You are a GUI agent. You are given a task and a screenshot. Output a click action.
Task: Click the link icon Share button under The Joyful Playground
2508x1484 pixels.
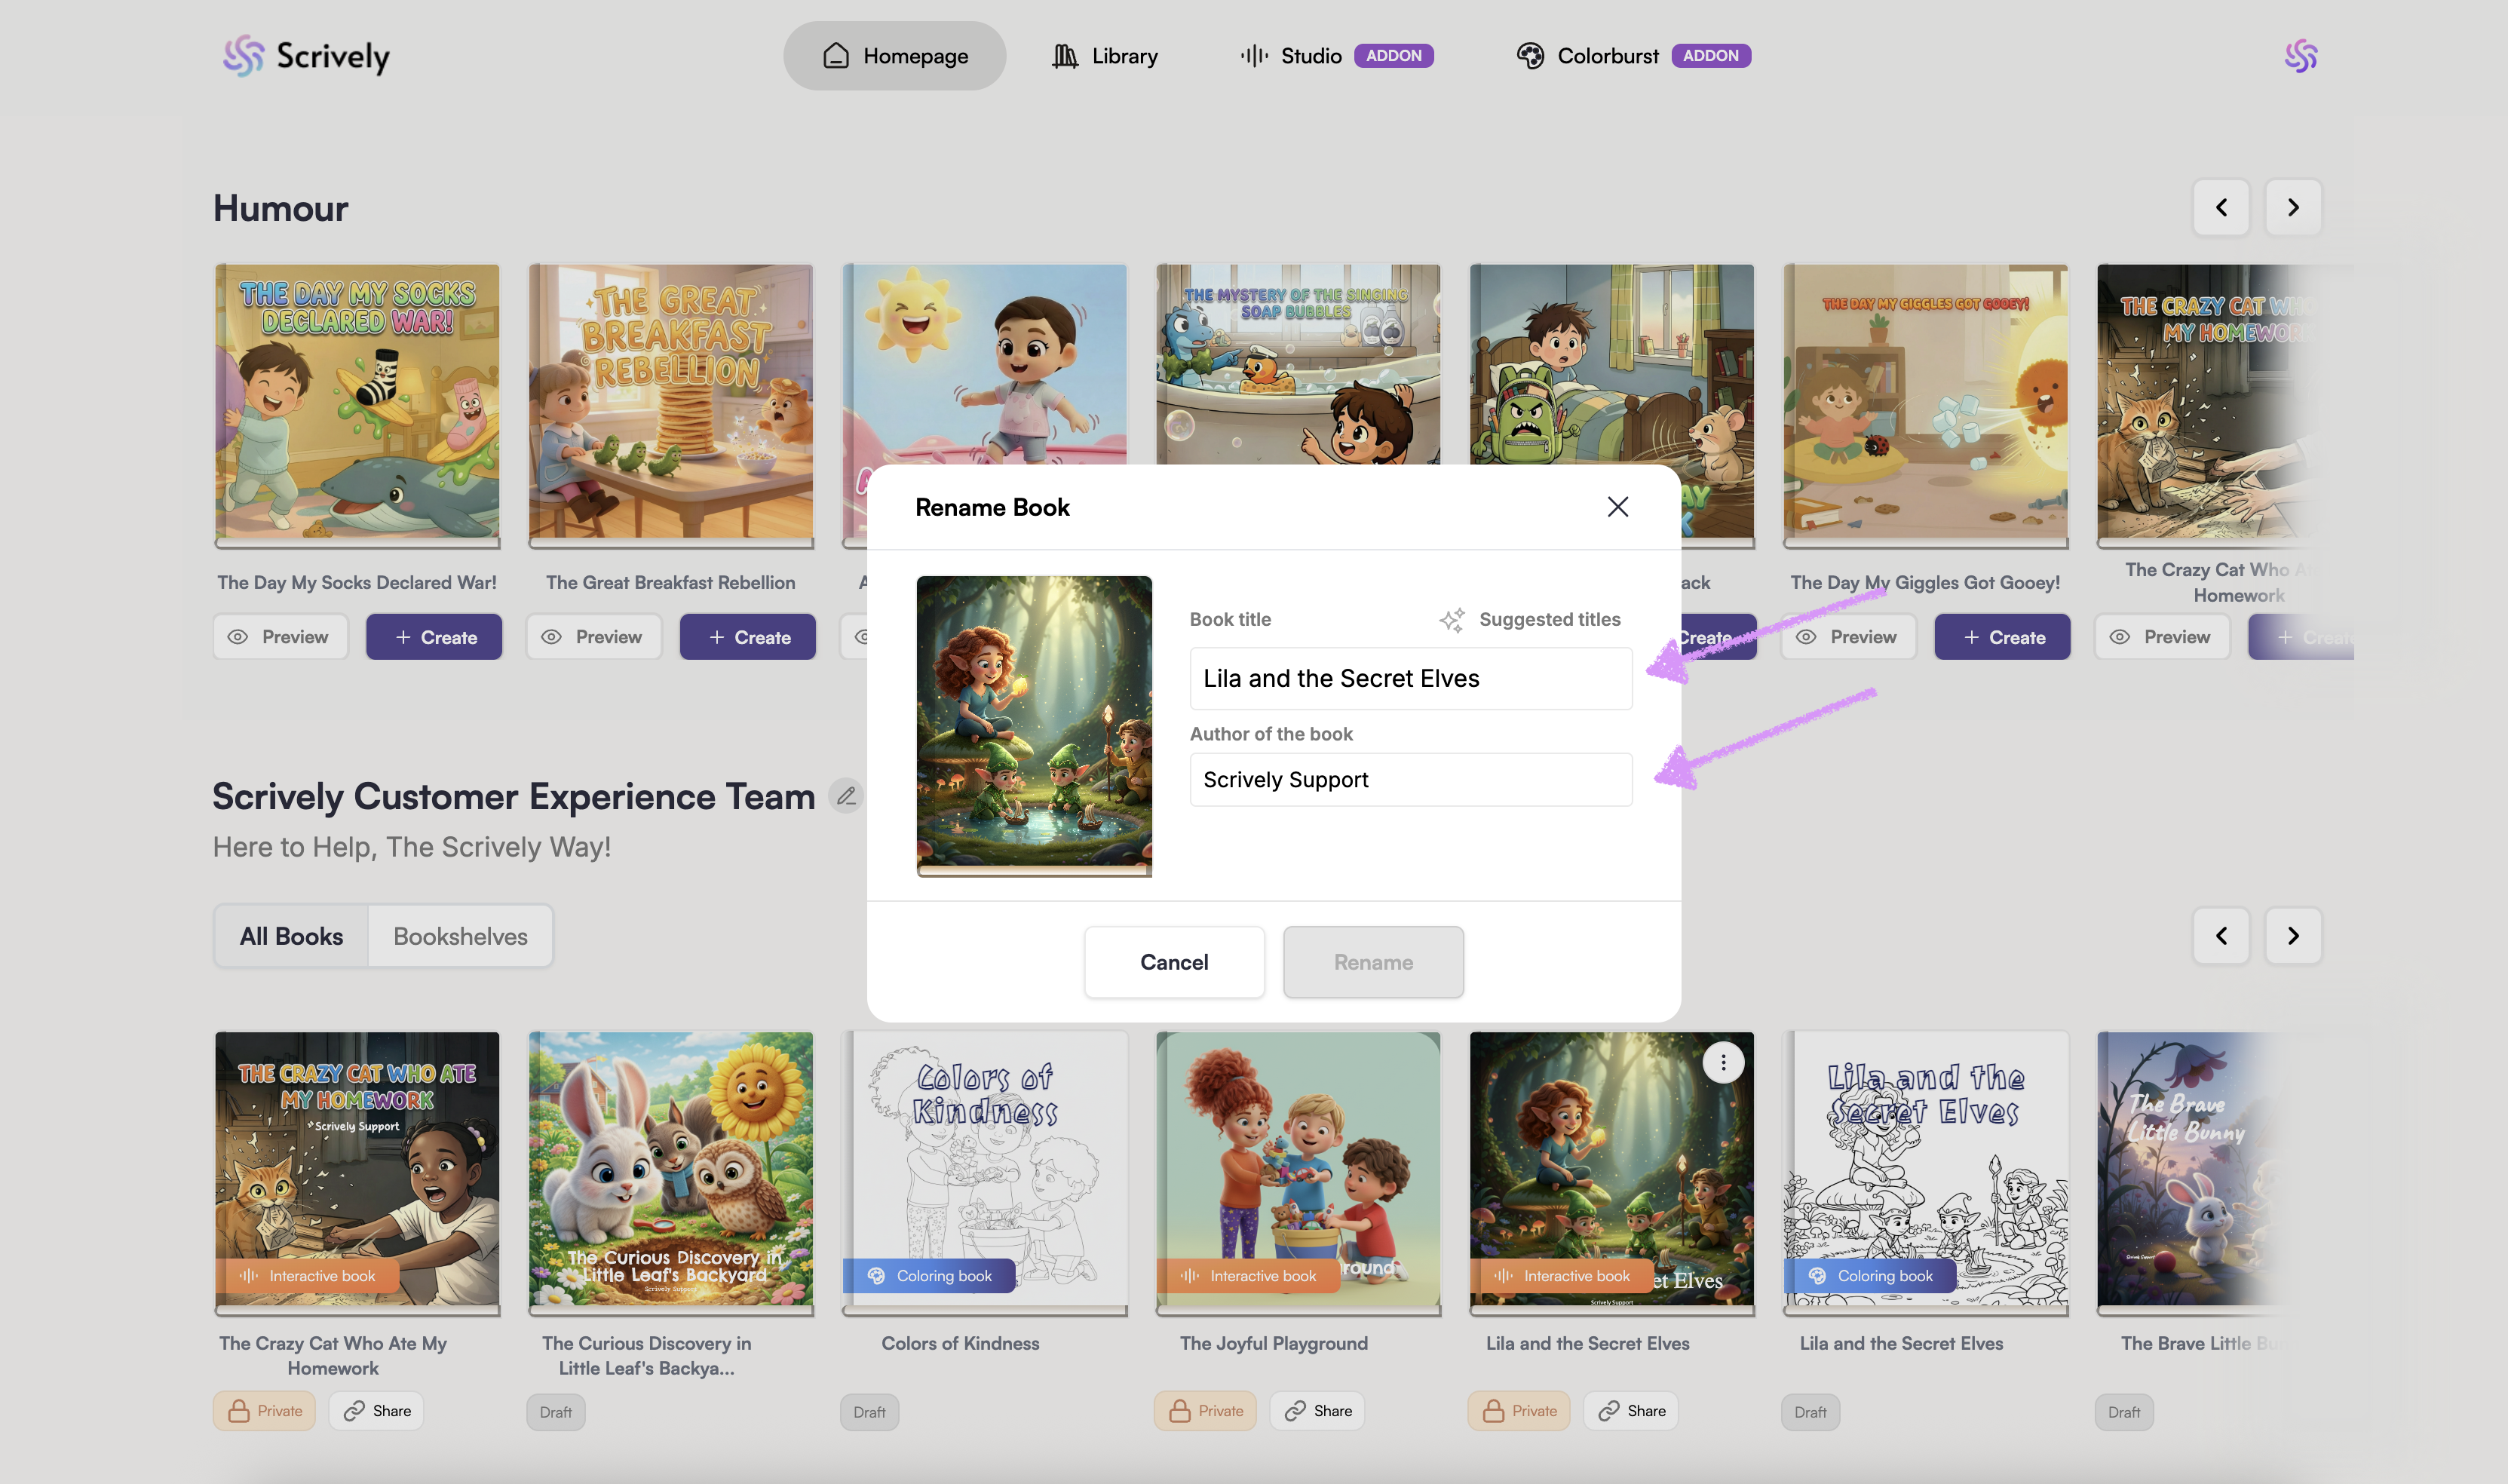(1317, 1410)
